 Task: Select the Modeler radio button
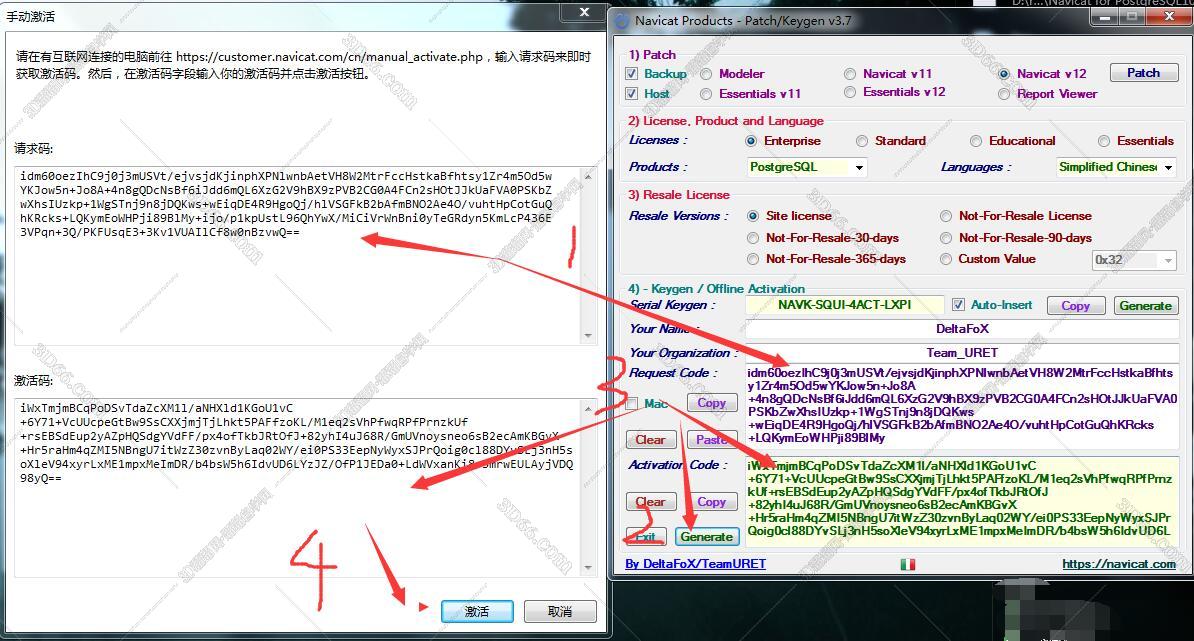point(707,74)
